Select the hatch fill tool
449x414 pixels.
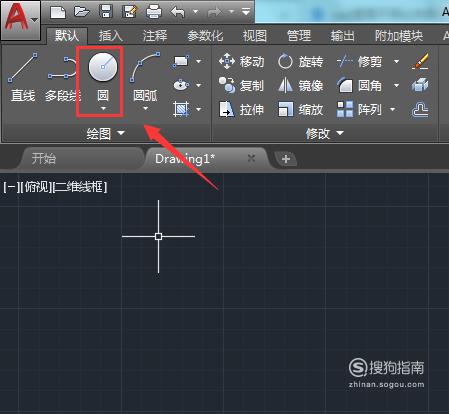click(181, 109)
